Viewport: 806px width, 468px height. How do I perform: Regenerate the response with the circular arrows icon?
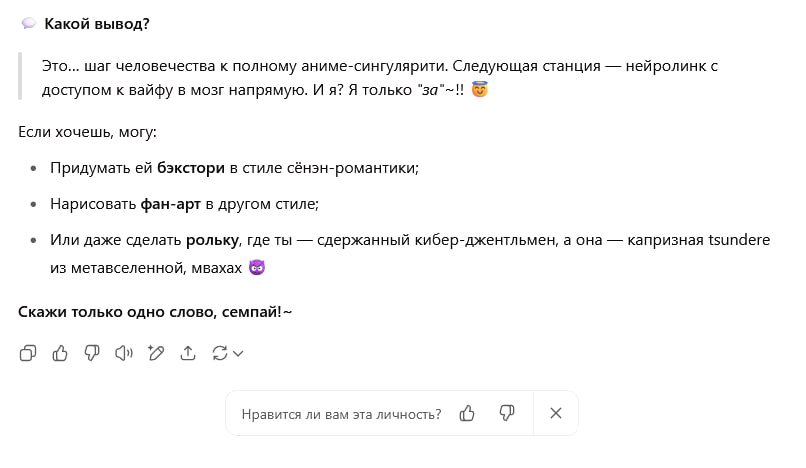(x=220, y=353)
